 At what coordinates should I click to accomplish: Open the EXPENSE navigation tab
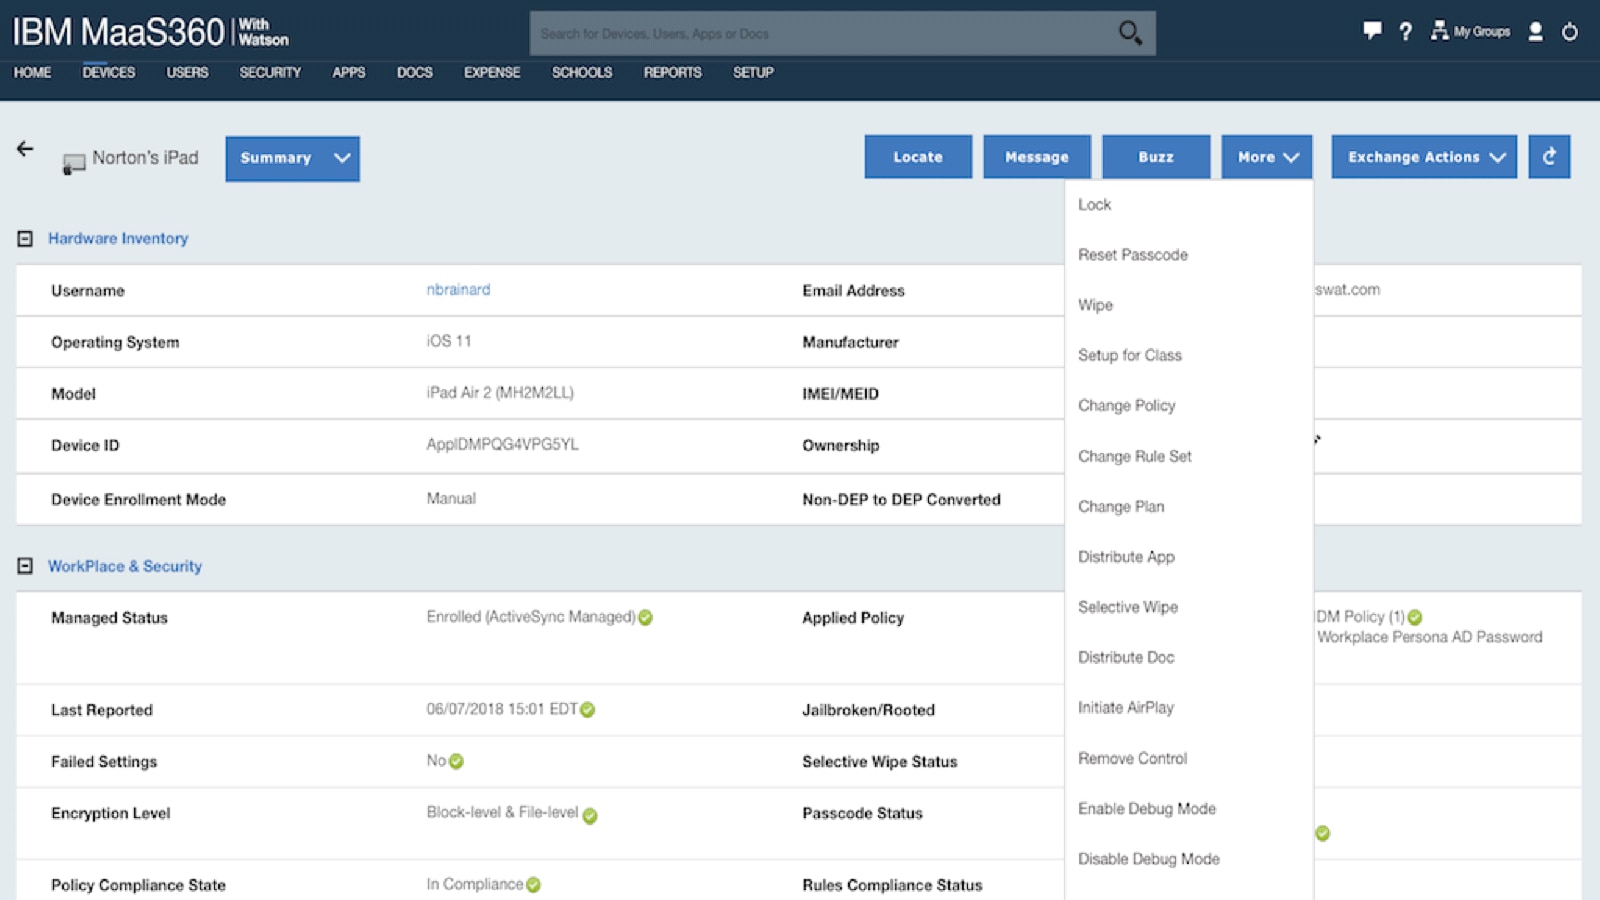492,72
